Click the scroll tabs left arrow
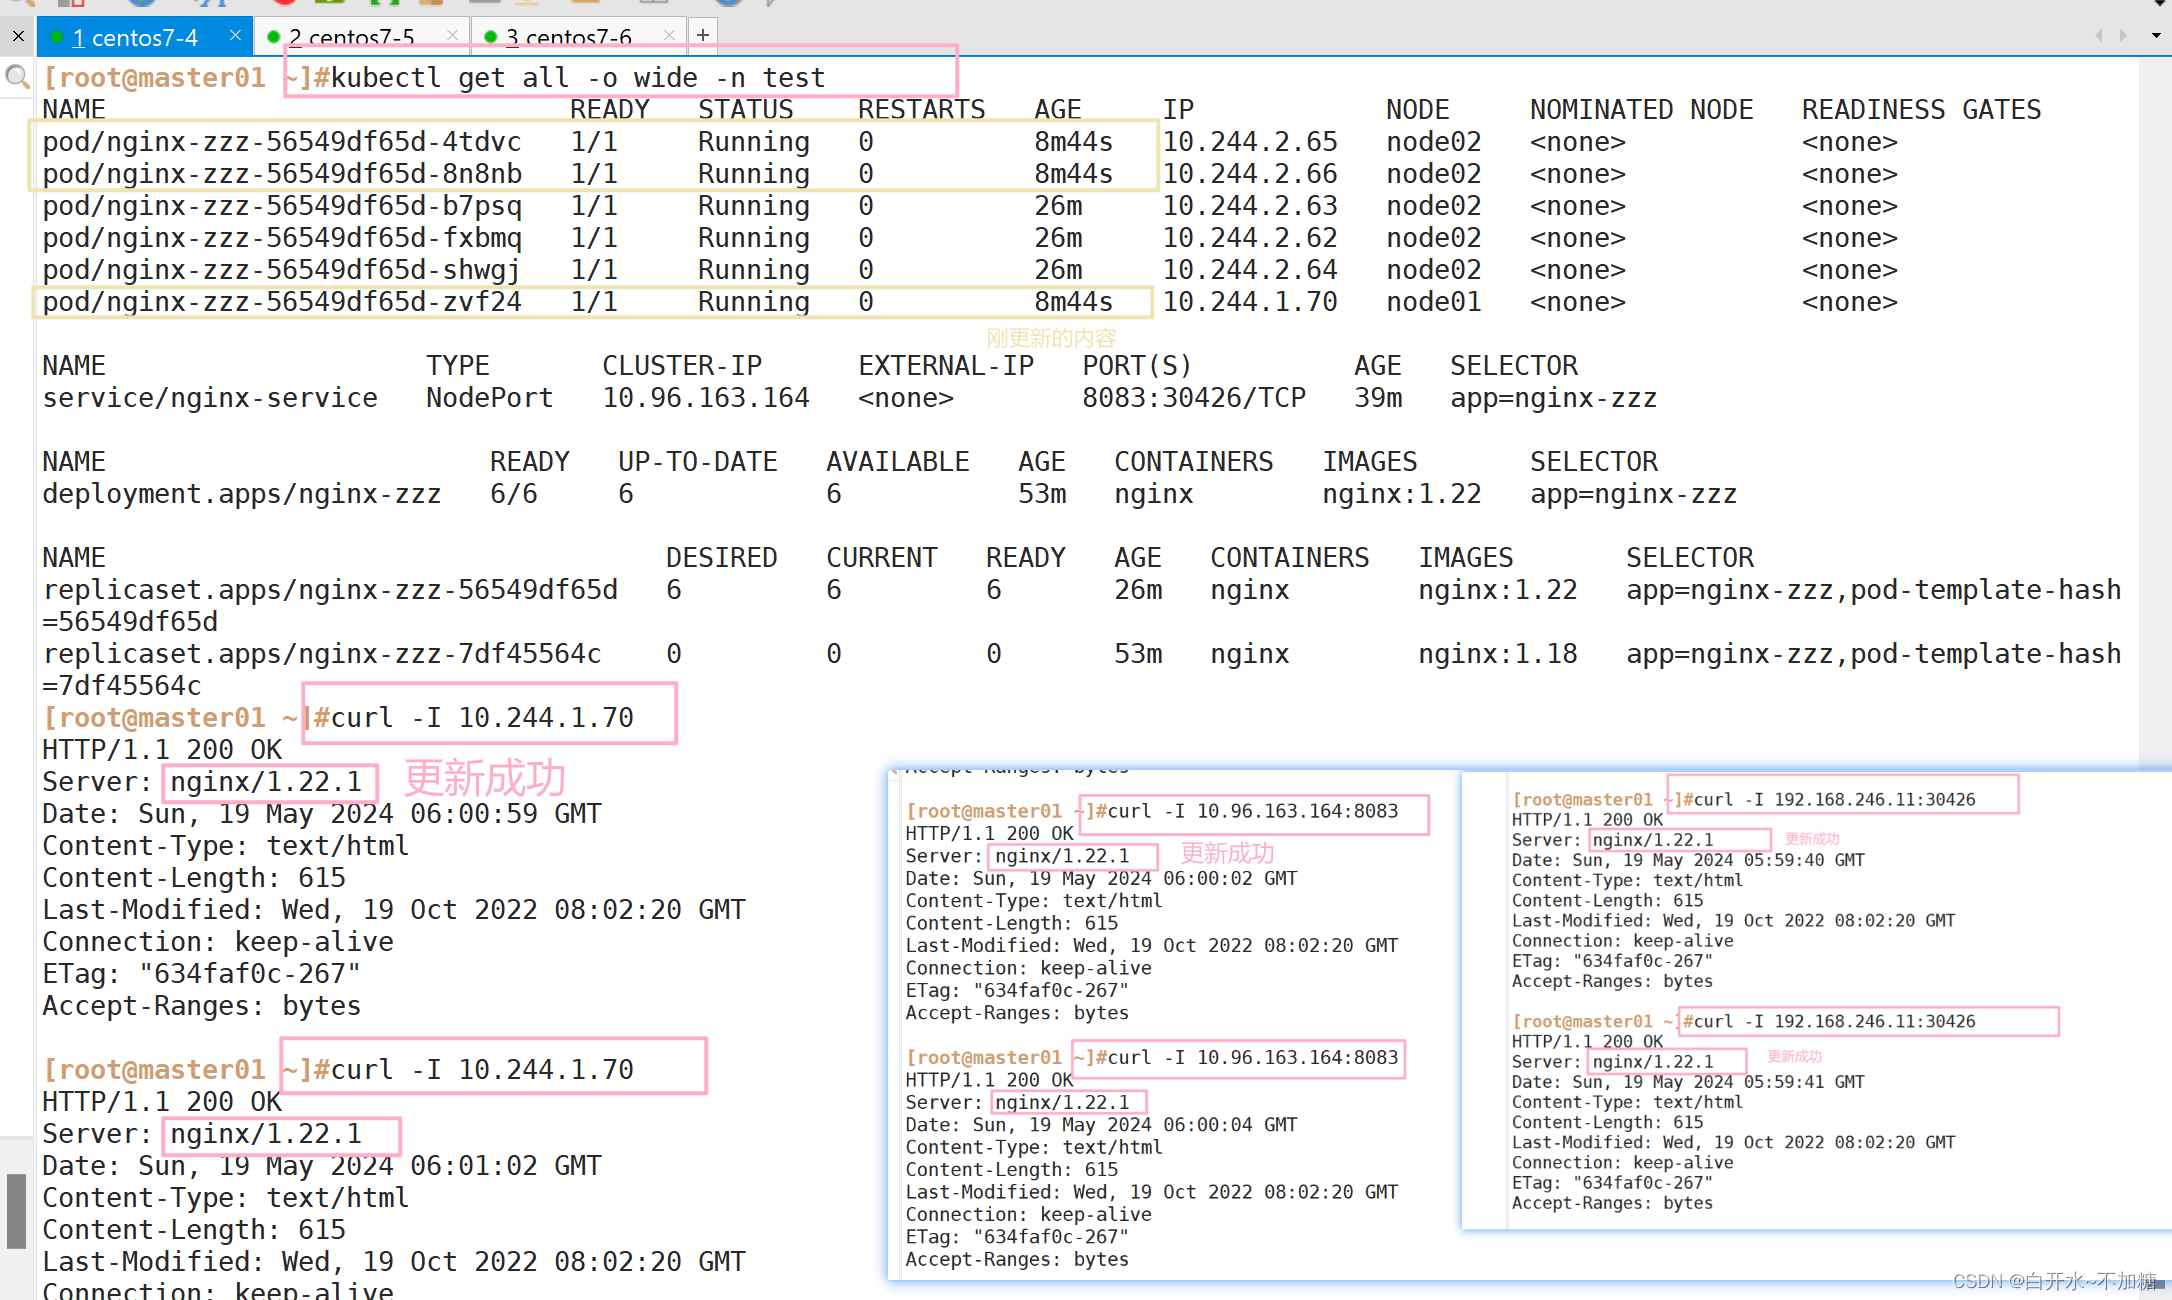This screenshot has width=2172, height=1300. [x=2098, y=36]
